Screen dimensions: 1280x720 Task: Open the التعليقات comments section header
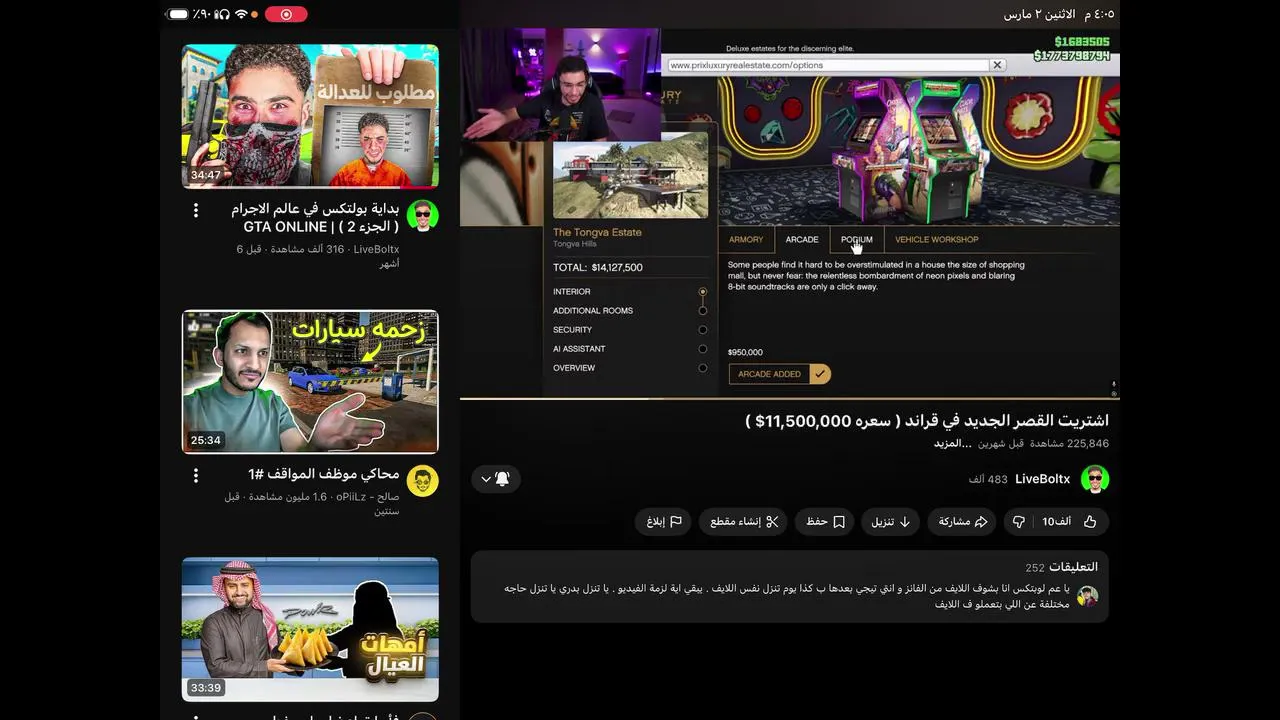pos(1073,567)
